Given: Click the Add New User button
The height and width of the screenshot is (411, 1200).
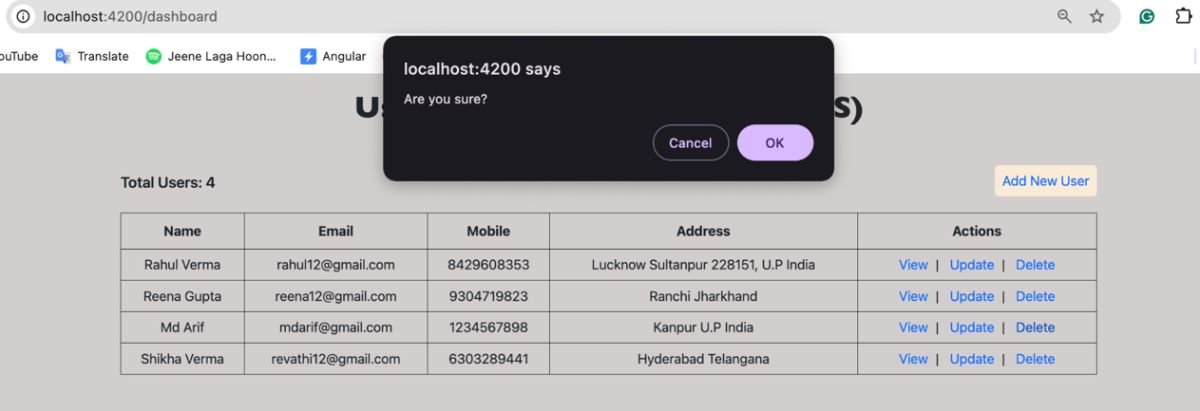Looking at the screenshot, I should coord(1045,181).
